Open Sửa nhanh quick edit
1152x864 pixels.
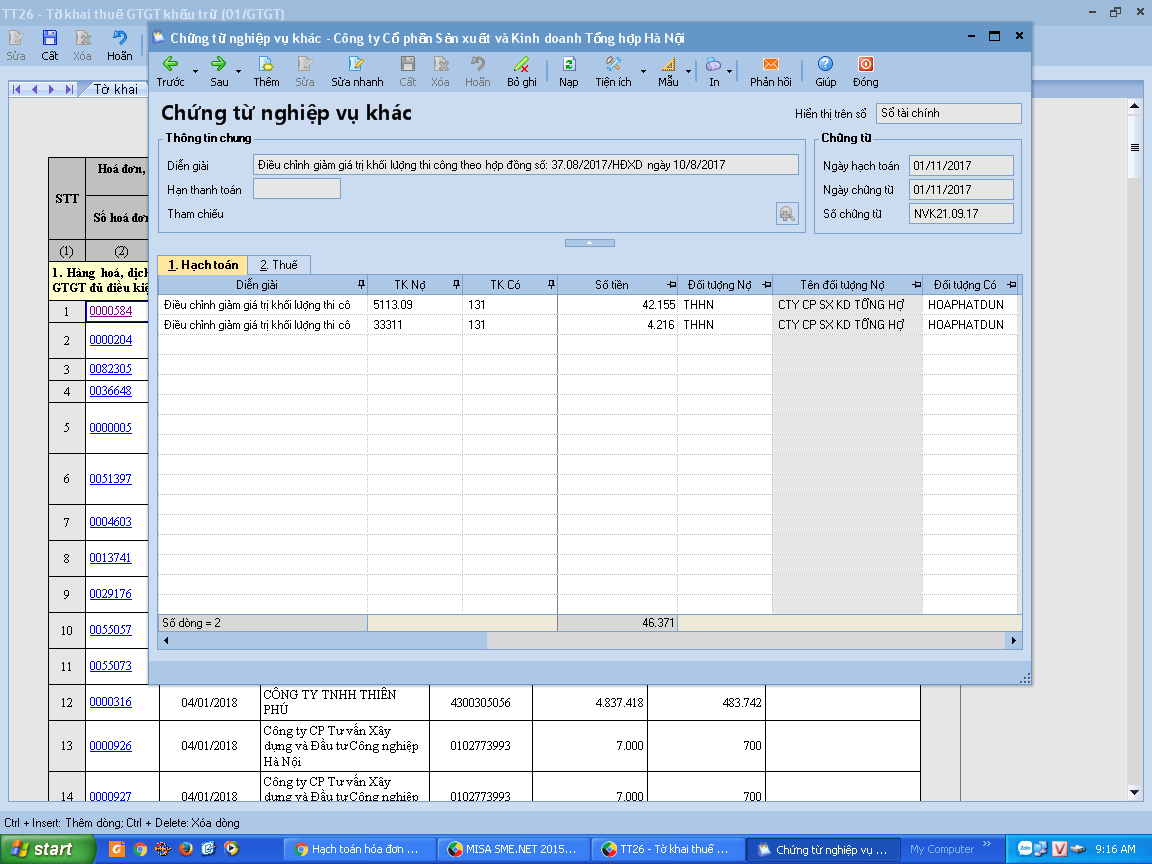pyautogui.click(x=357, y=71)
